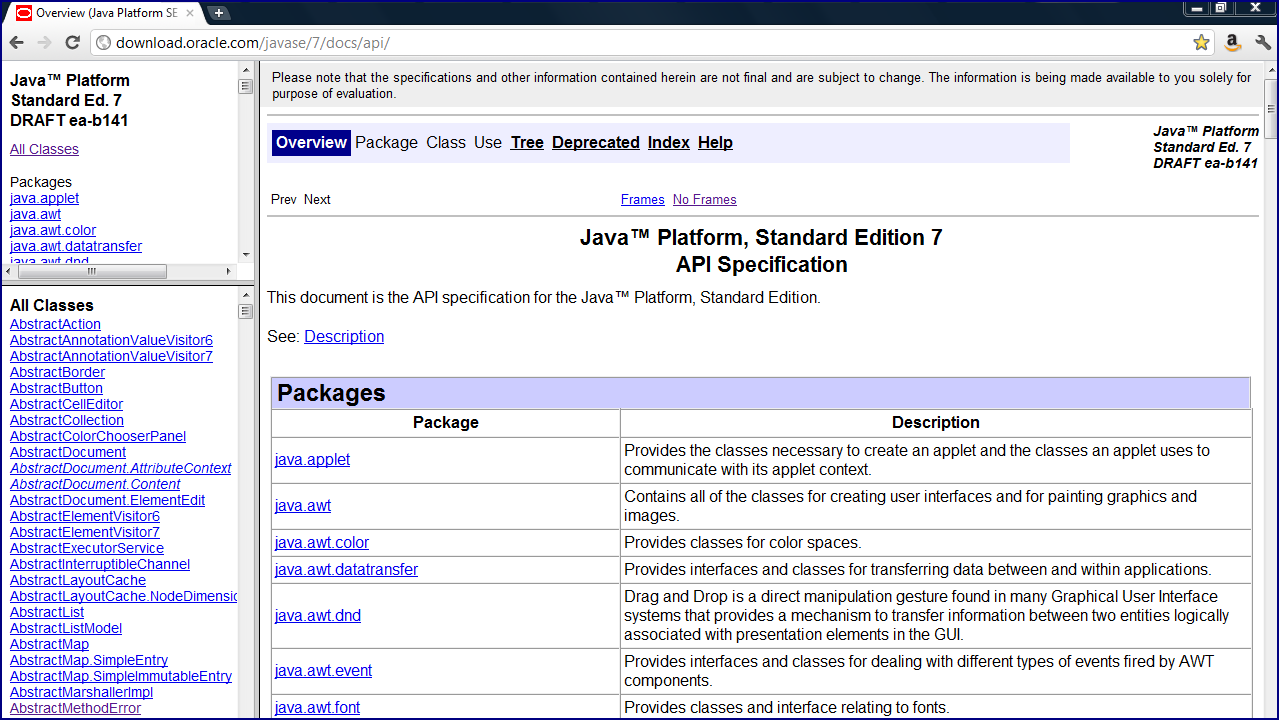Open All Classes link in packages frame
1279x720 pixels.
pos(44,150)
